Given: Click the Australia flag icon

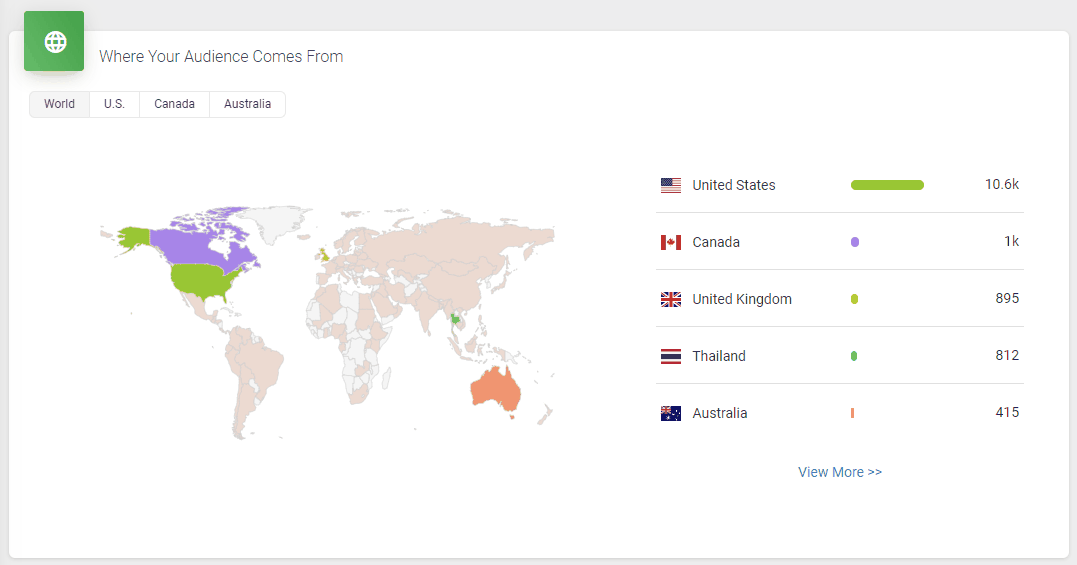Looking at the screenshot, I should point(670,413).
